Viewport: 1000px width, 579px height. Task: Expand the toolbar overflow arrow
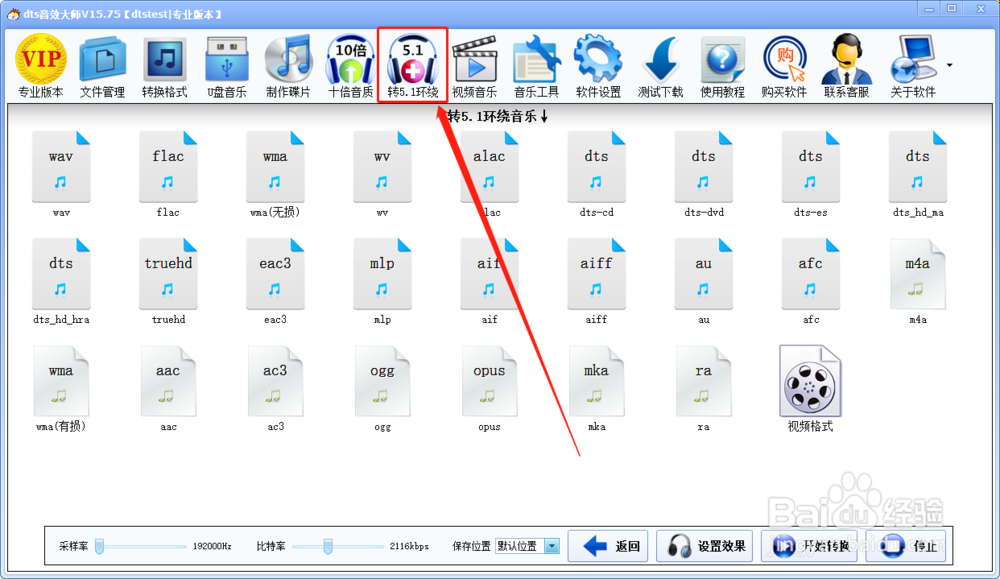950,65
